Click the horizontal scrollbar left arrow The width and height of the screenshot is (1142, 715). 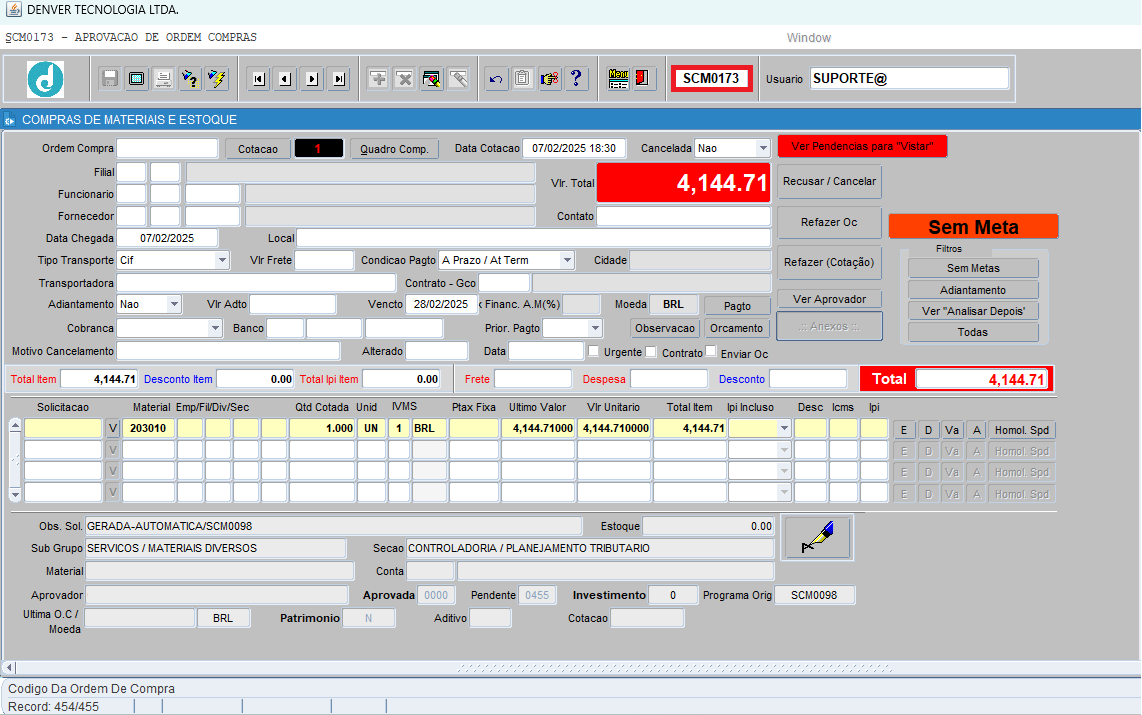(9, 667)
